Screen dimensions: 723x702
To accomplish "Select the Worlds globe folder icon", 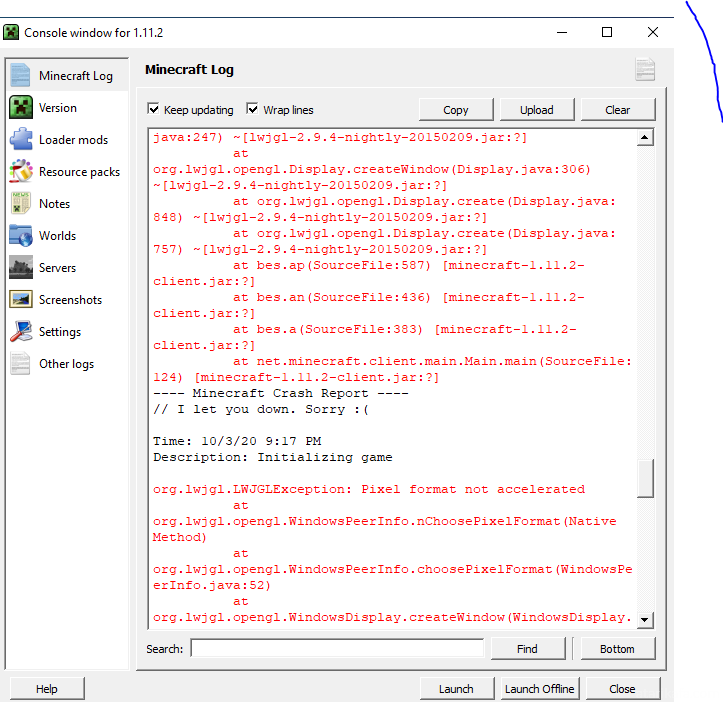I will (x=20, y=236).
